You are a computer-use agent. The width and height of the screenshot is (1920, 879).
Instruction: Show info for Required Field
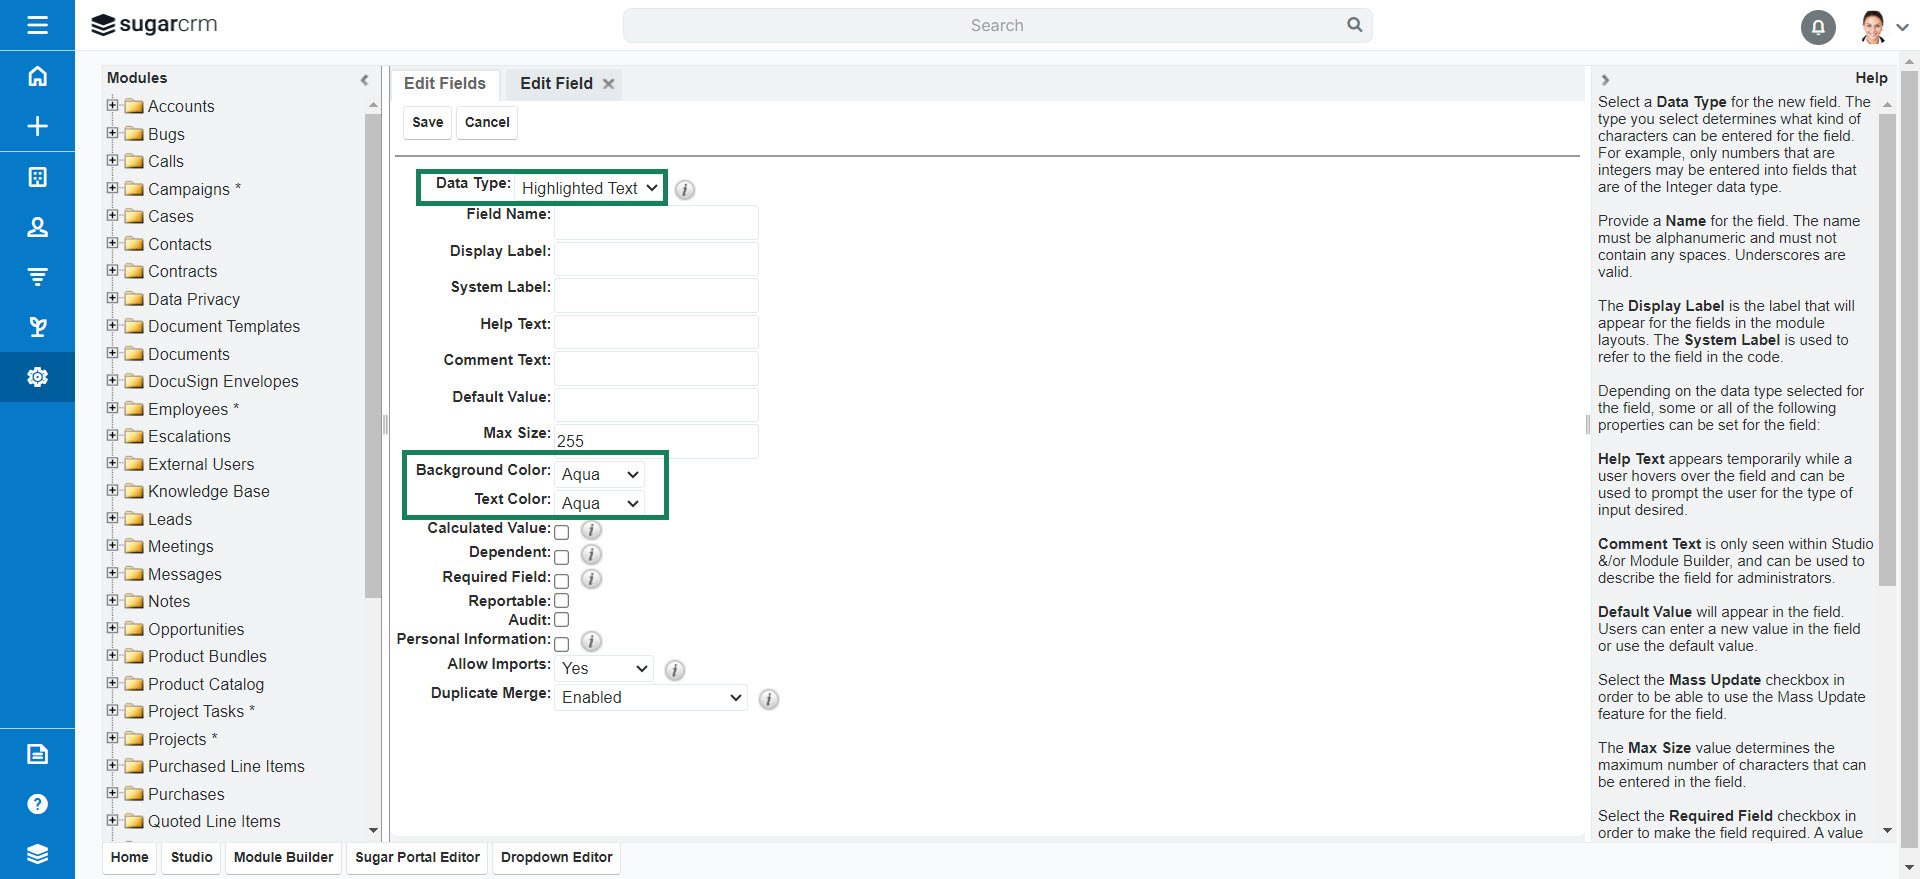click(x=591, y=579)
